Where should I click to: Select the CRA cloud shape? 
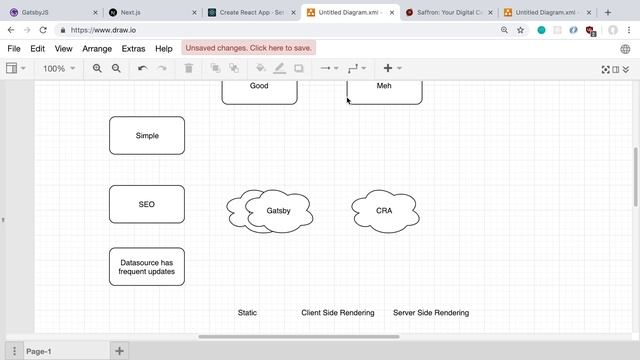384,211
